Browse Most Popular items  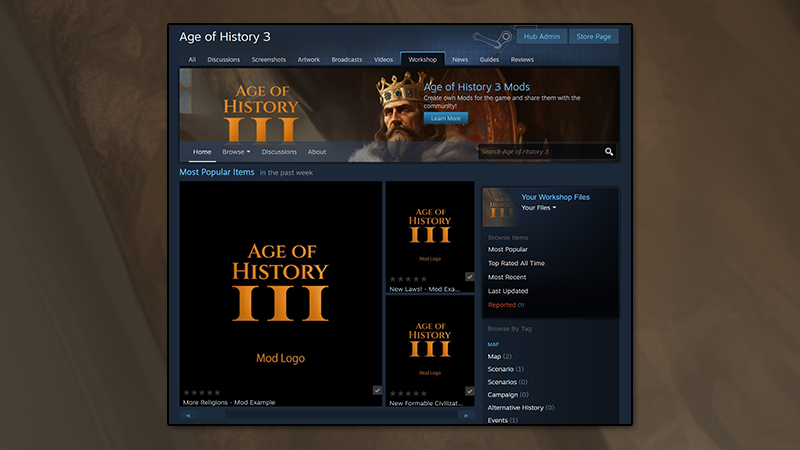[x=508, y=249]
